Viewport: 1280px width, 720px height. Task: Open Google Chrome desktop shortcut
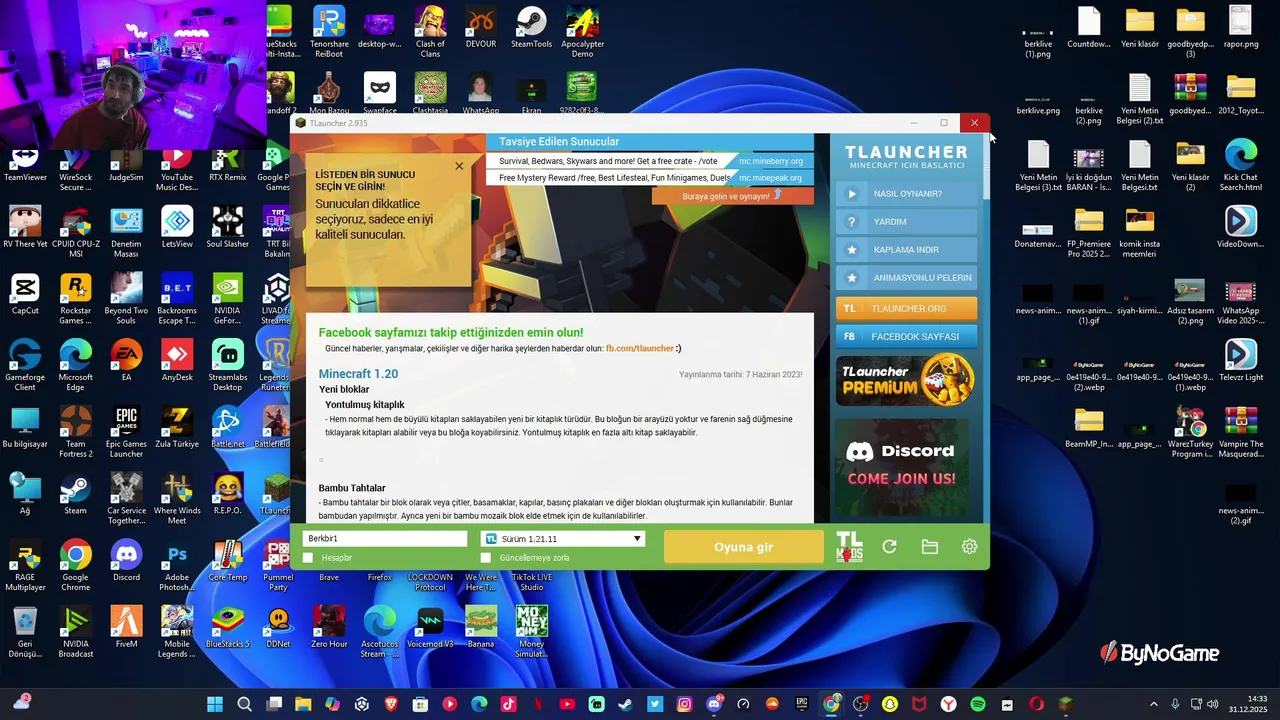(75, 565)
